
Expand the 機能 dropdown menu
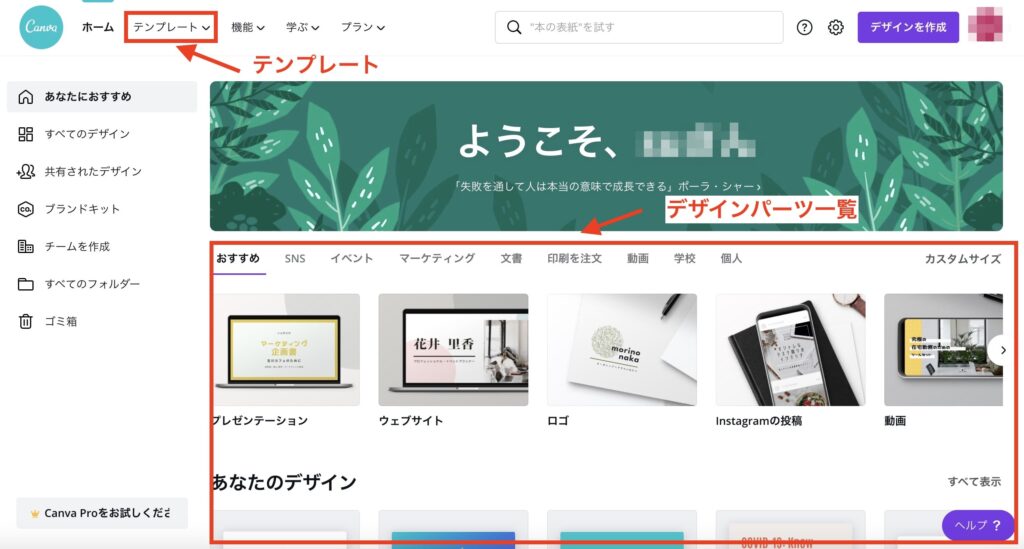pos(248,27)
